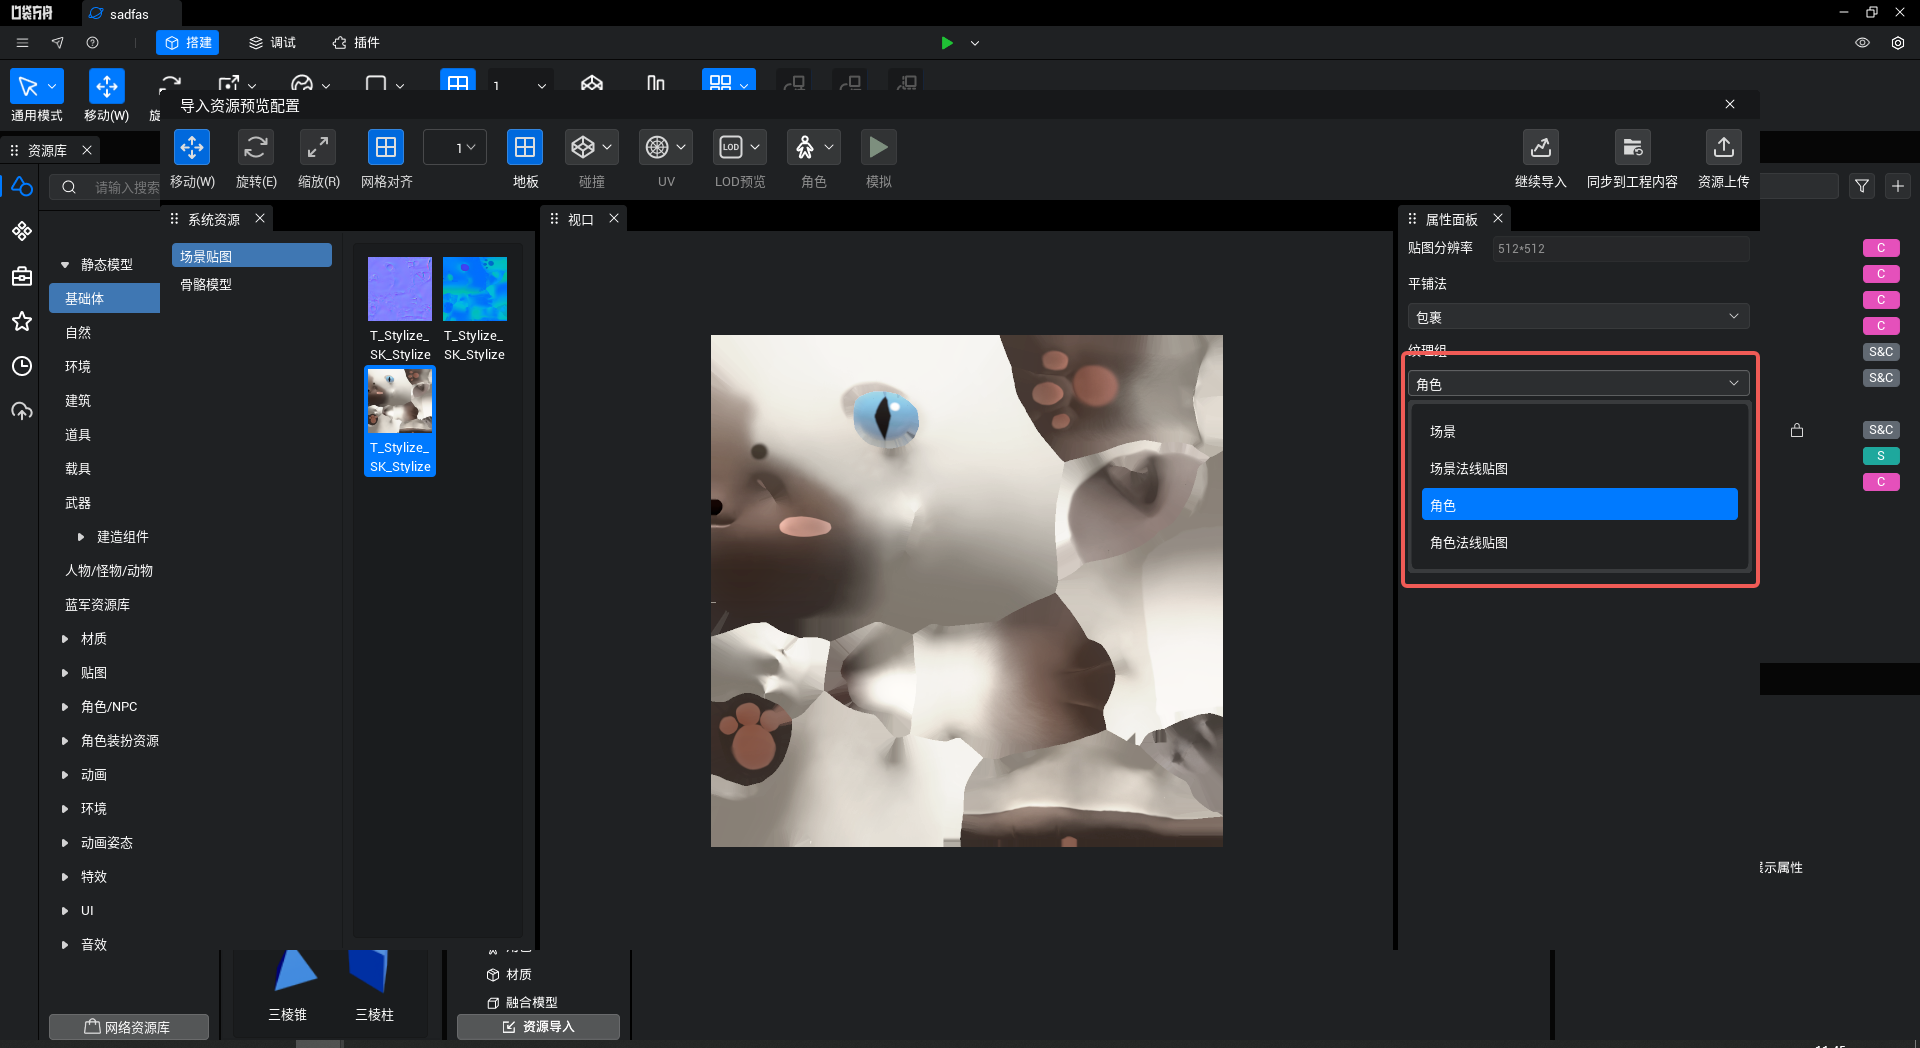Open the run options dropdown arrow
Screen dimensions: 1920x1048
pyautogui.click(x=975, y=43)
